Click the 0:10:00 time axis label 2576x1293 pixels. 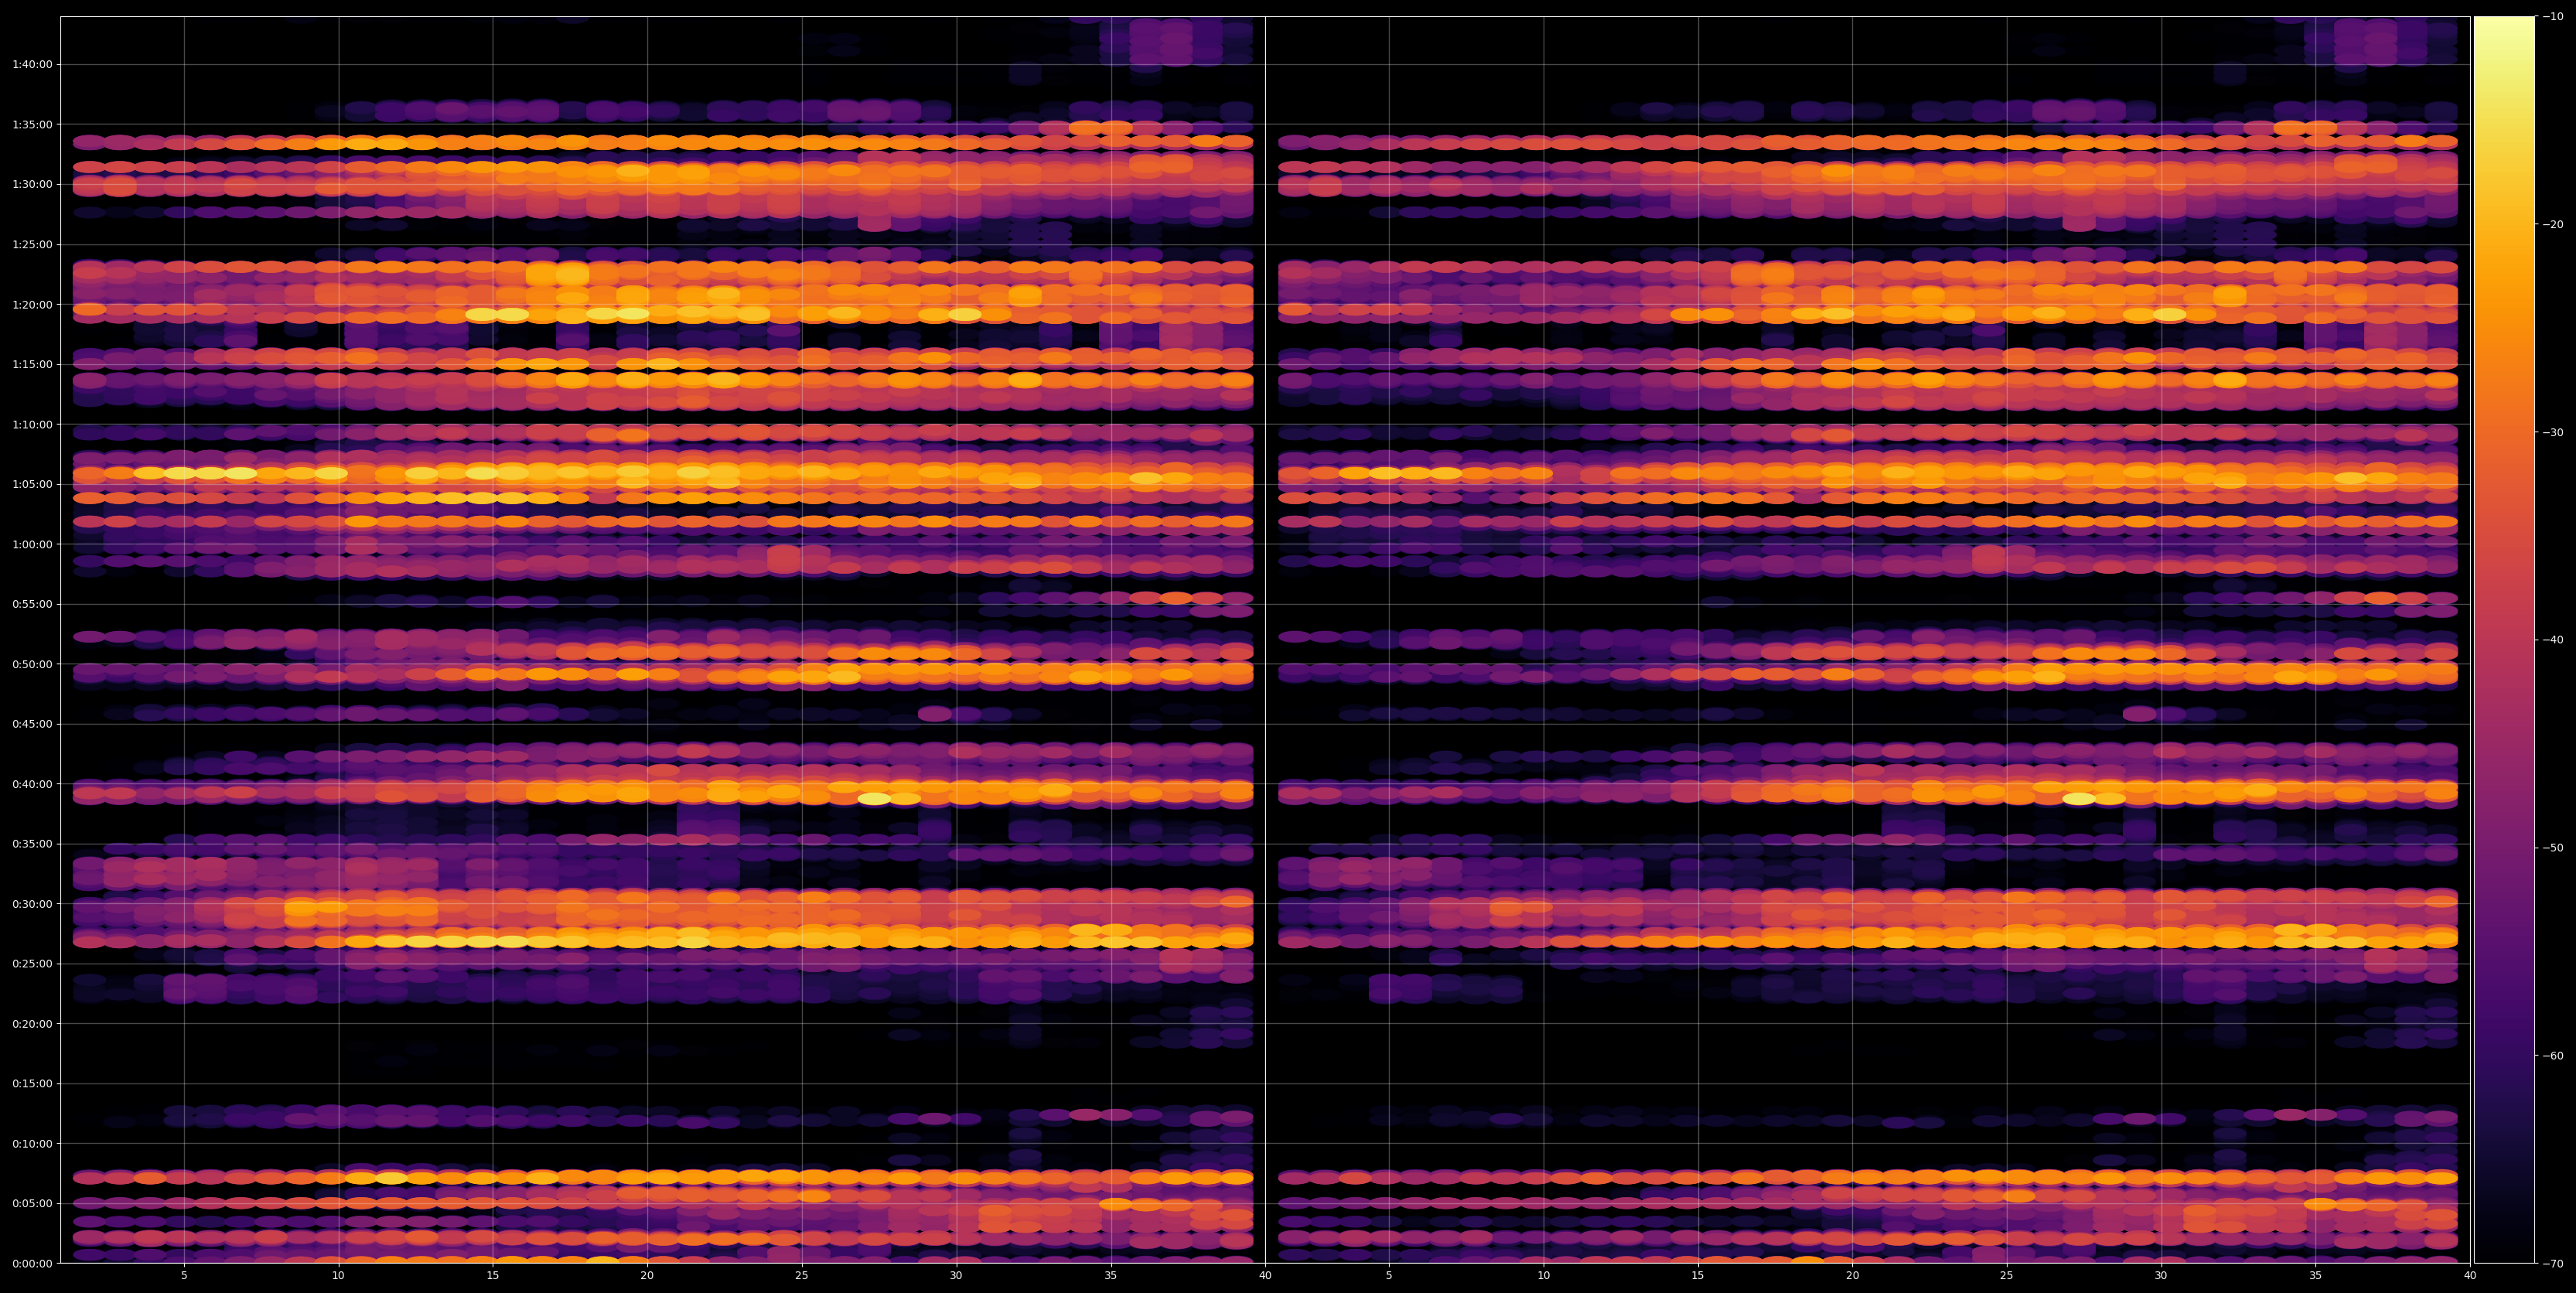[x=32, y=1144]
